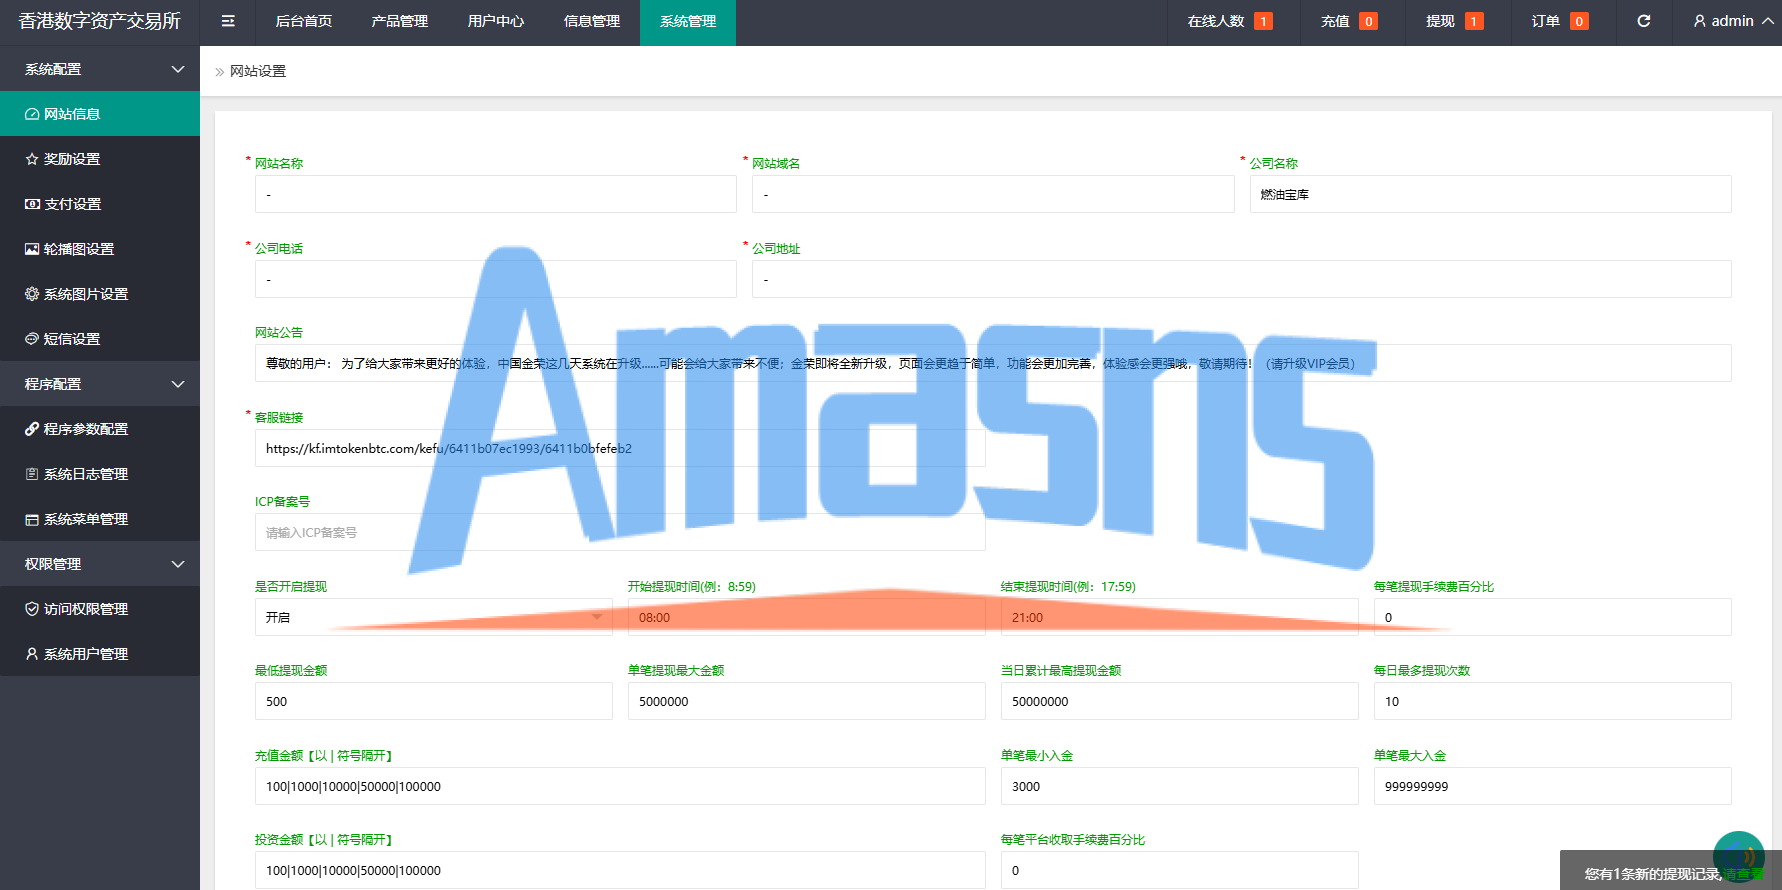Open 奖励设置 star icon item
Viewport: 1782px width, 890px height.
100,159
